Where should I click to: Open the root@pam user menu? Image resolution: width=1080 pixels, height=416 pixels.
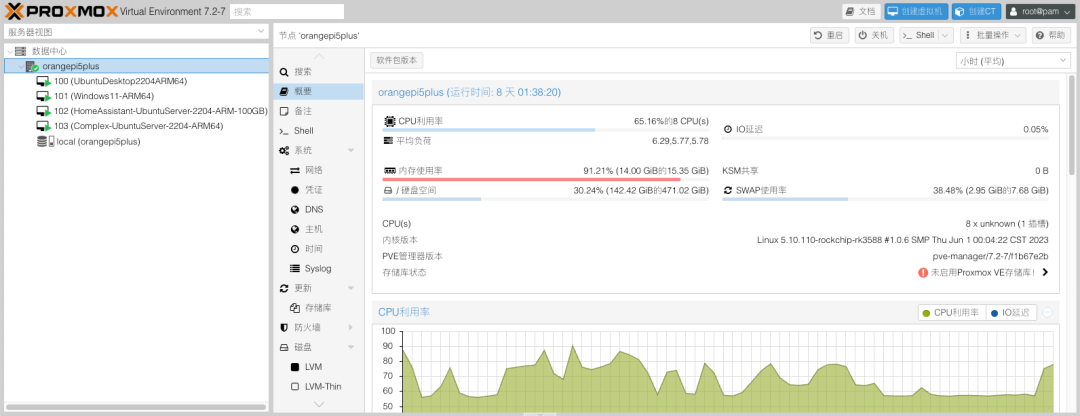[1040, 12]
